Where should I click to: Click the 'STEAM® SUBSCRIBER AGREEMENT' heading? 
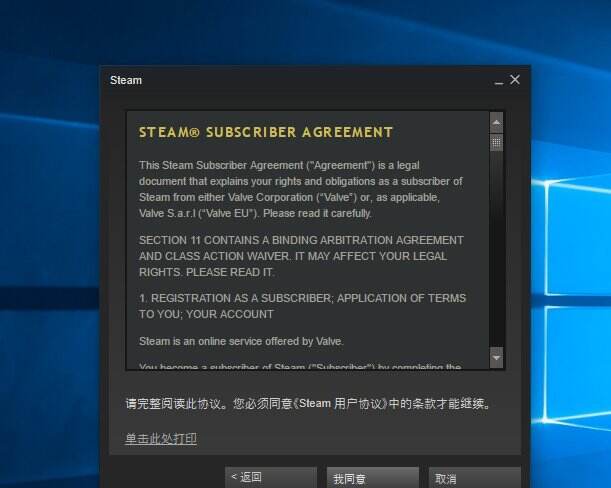point(266,132)
